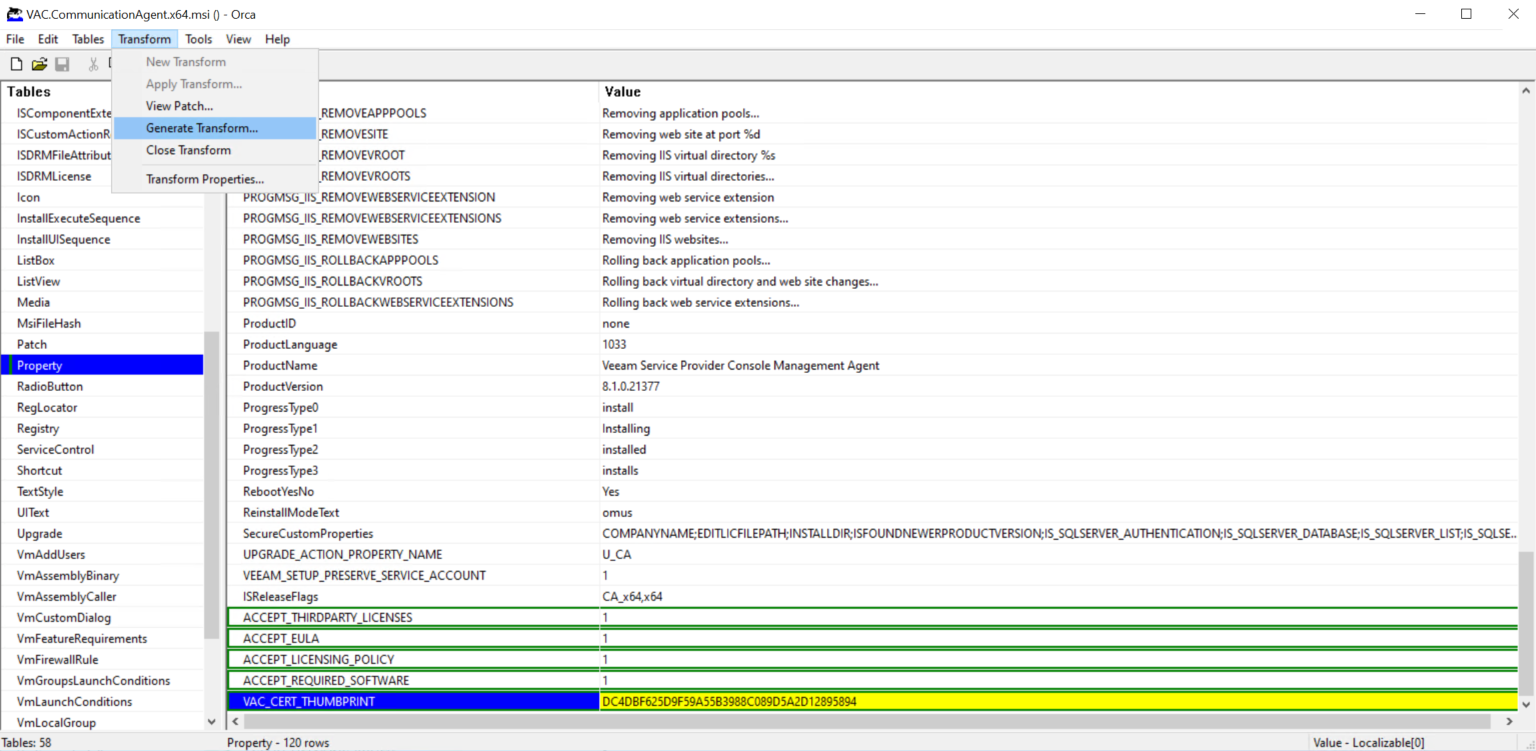1536x751 pixels.
Task: Choose Close Transform from the menu
Action: tap(188, 150)
